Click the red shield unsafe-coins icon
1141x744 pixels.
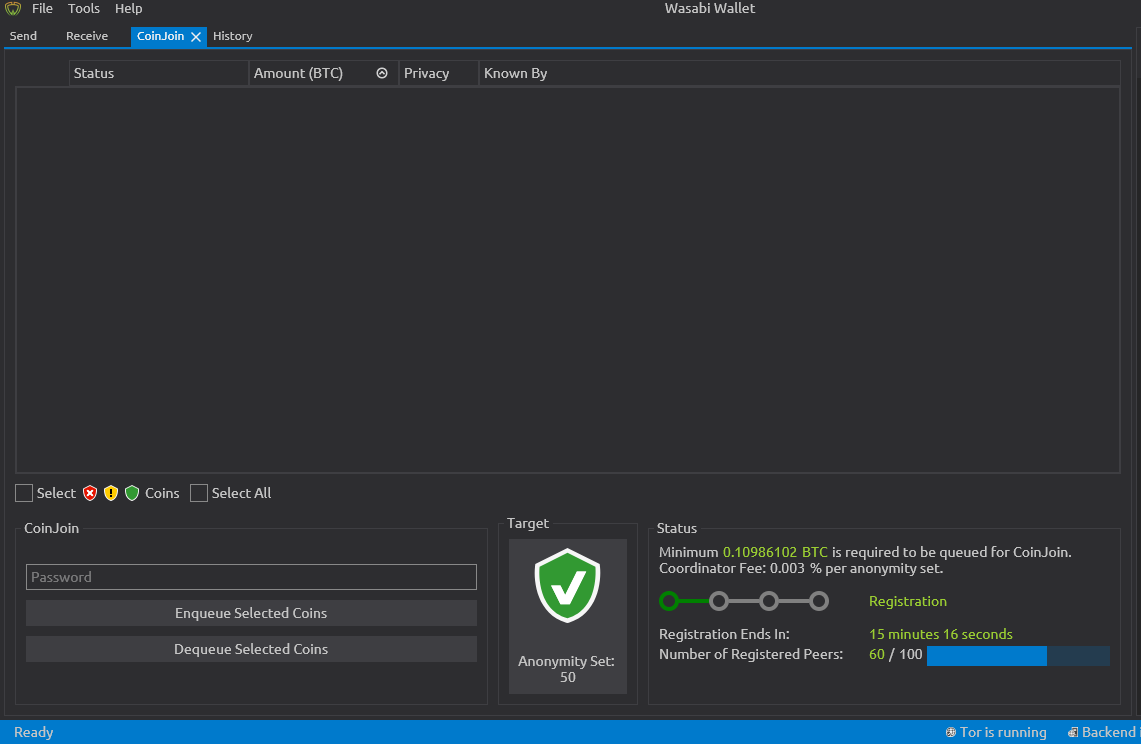(90, 494)
